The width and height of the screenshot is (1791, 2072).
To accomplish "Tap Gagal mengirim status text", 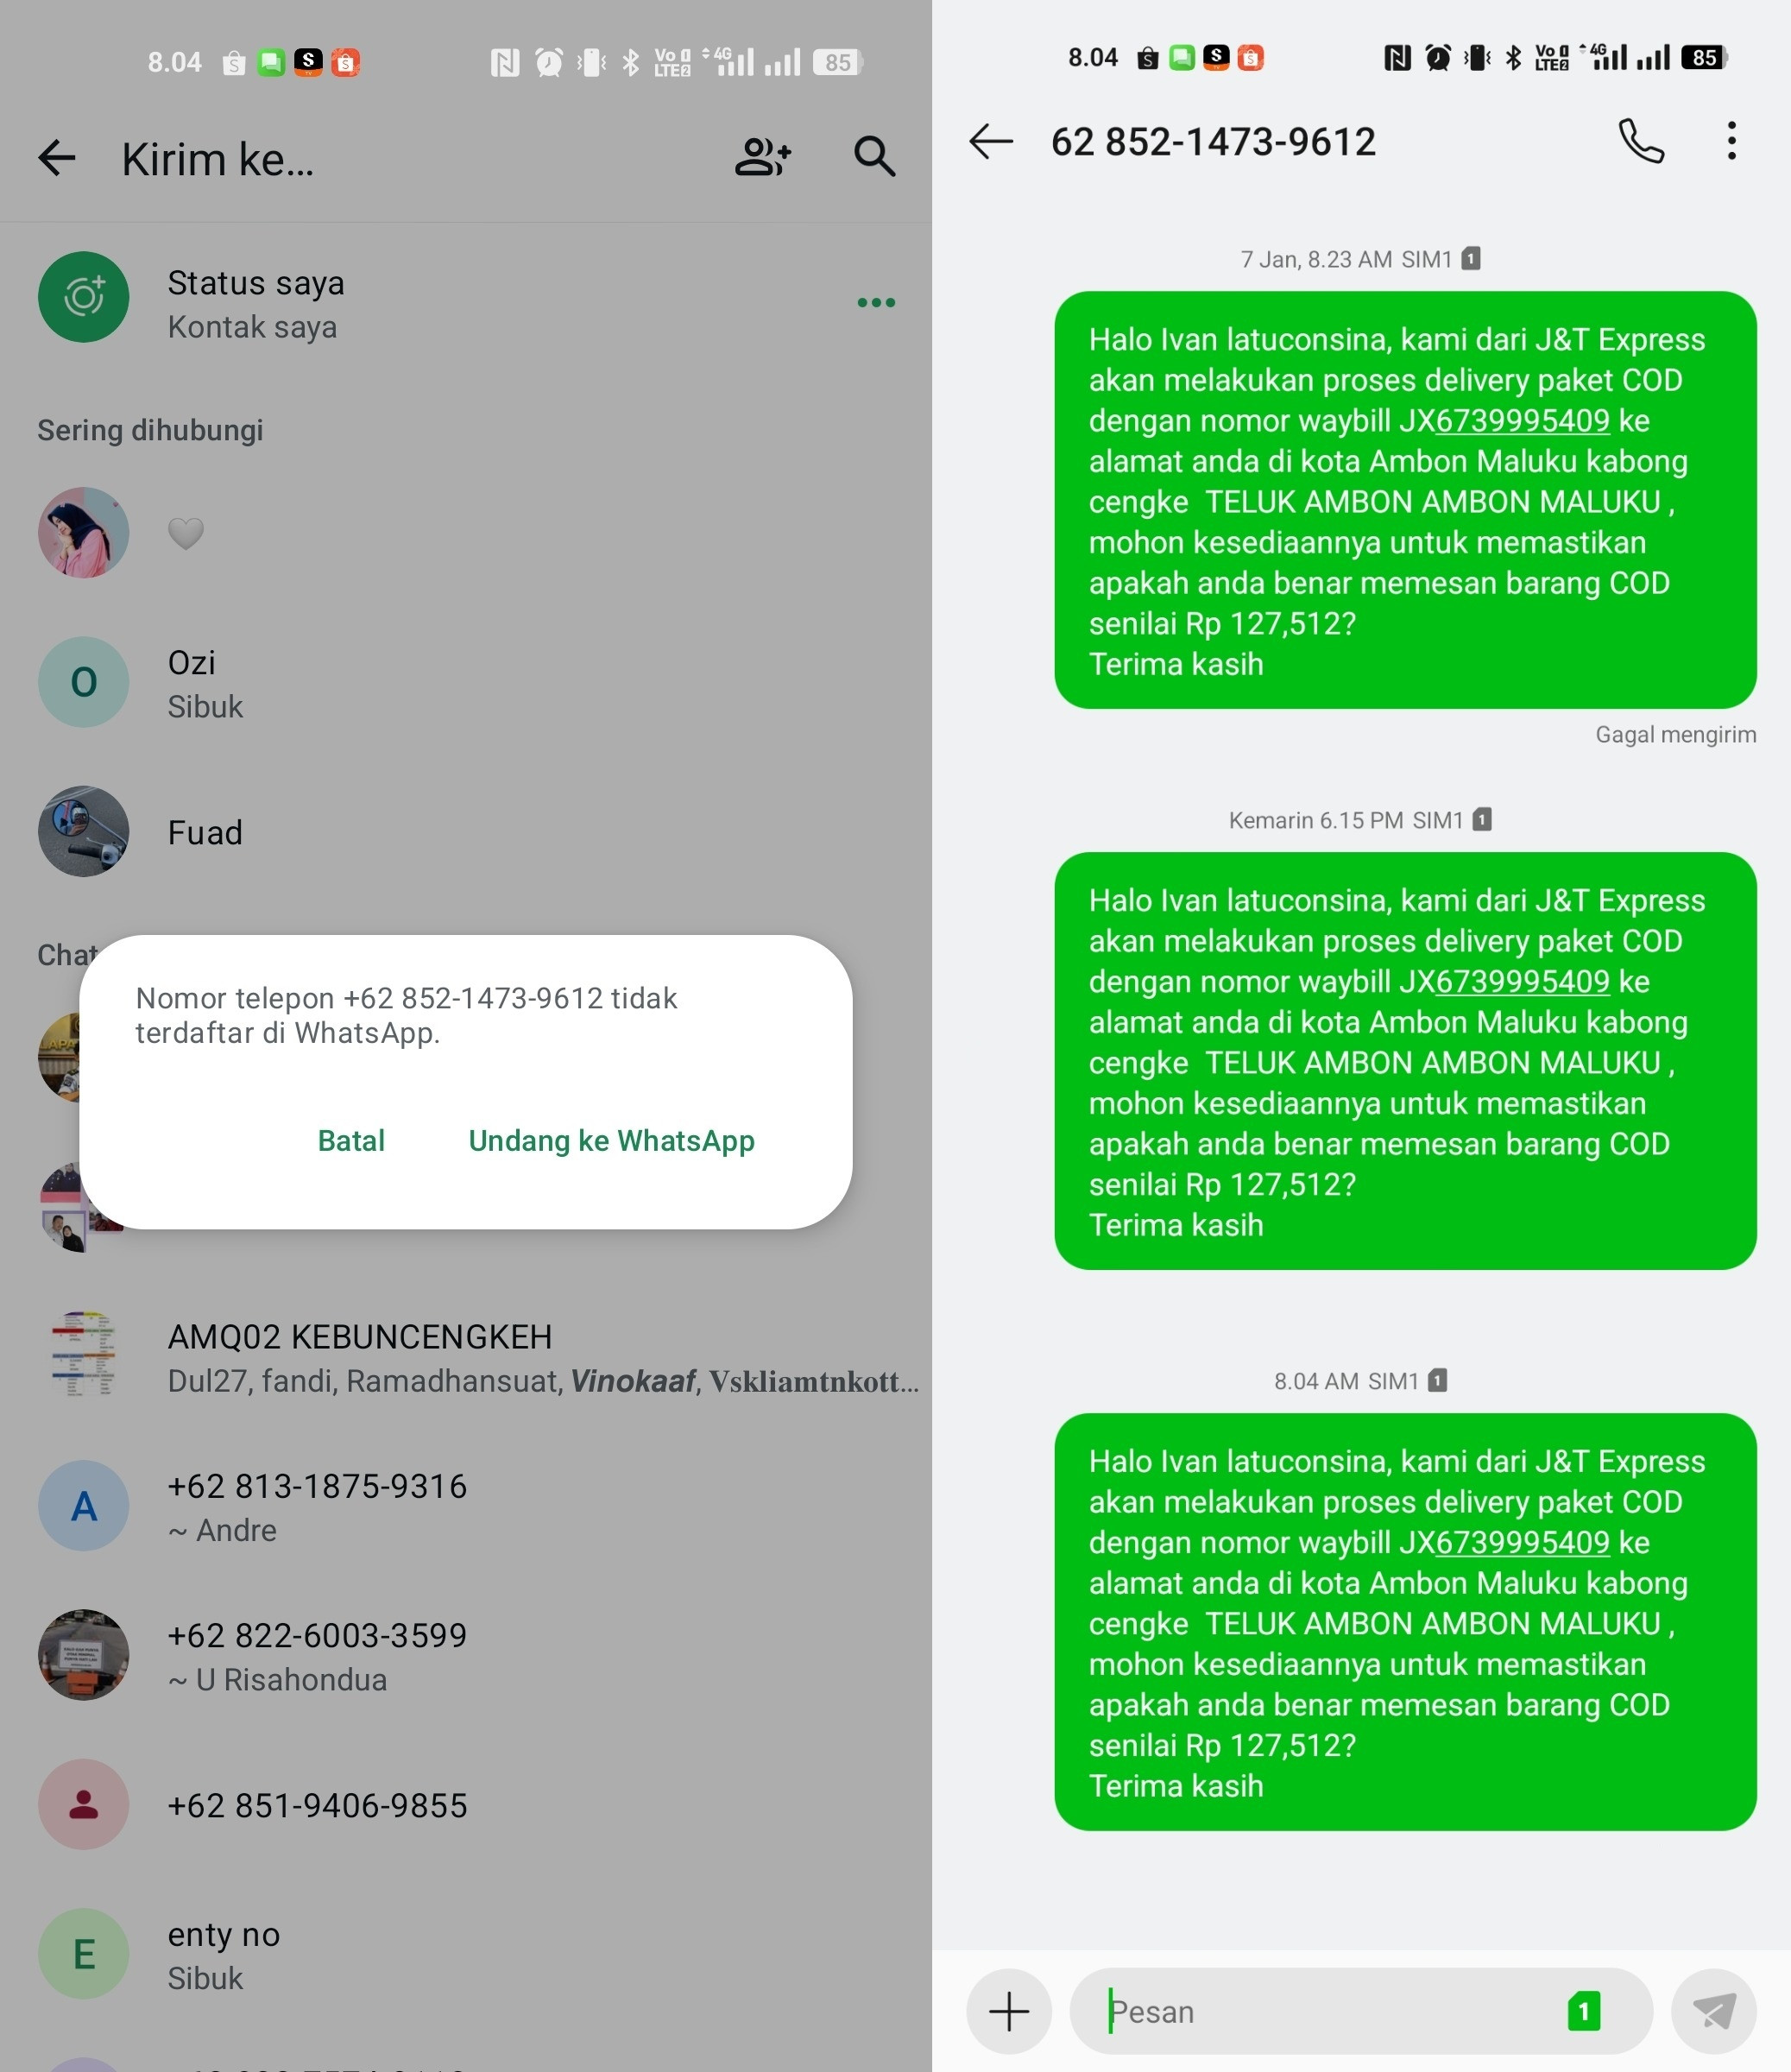I will 1675,735.
